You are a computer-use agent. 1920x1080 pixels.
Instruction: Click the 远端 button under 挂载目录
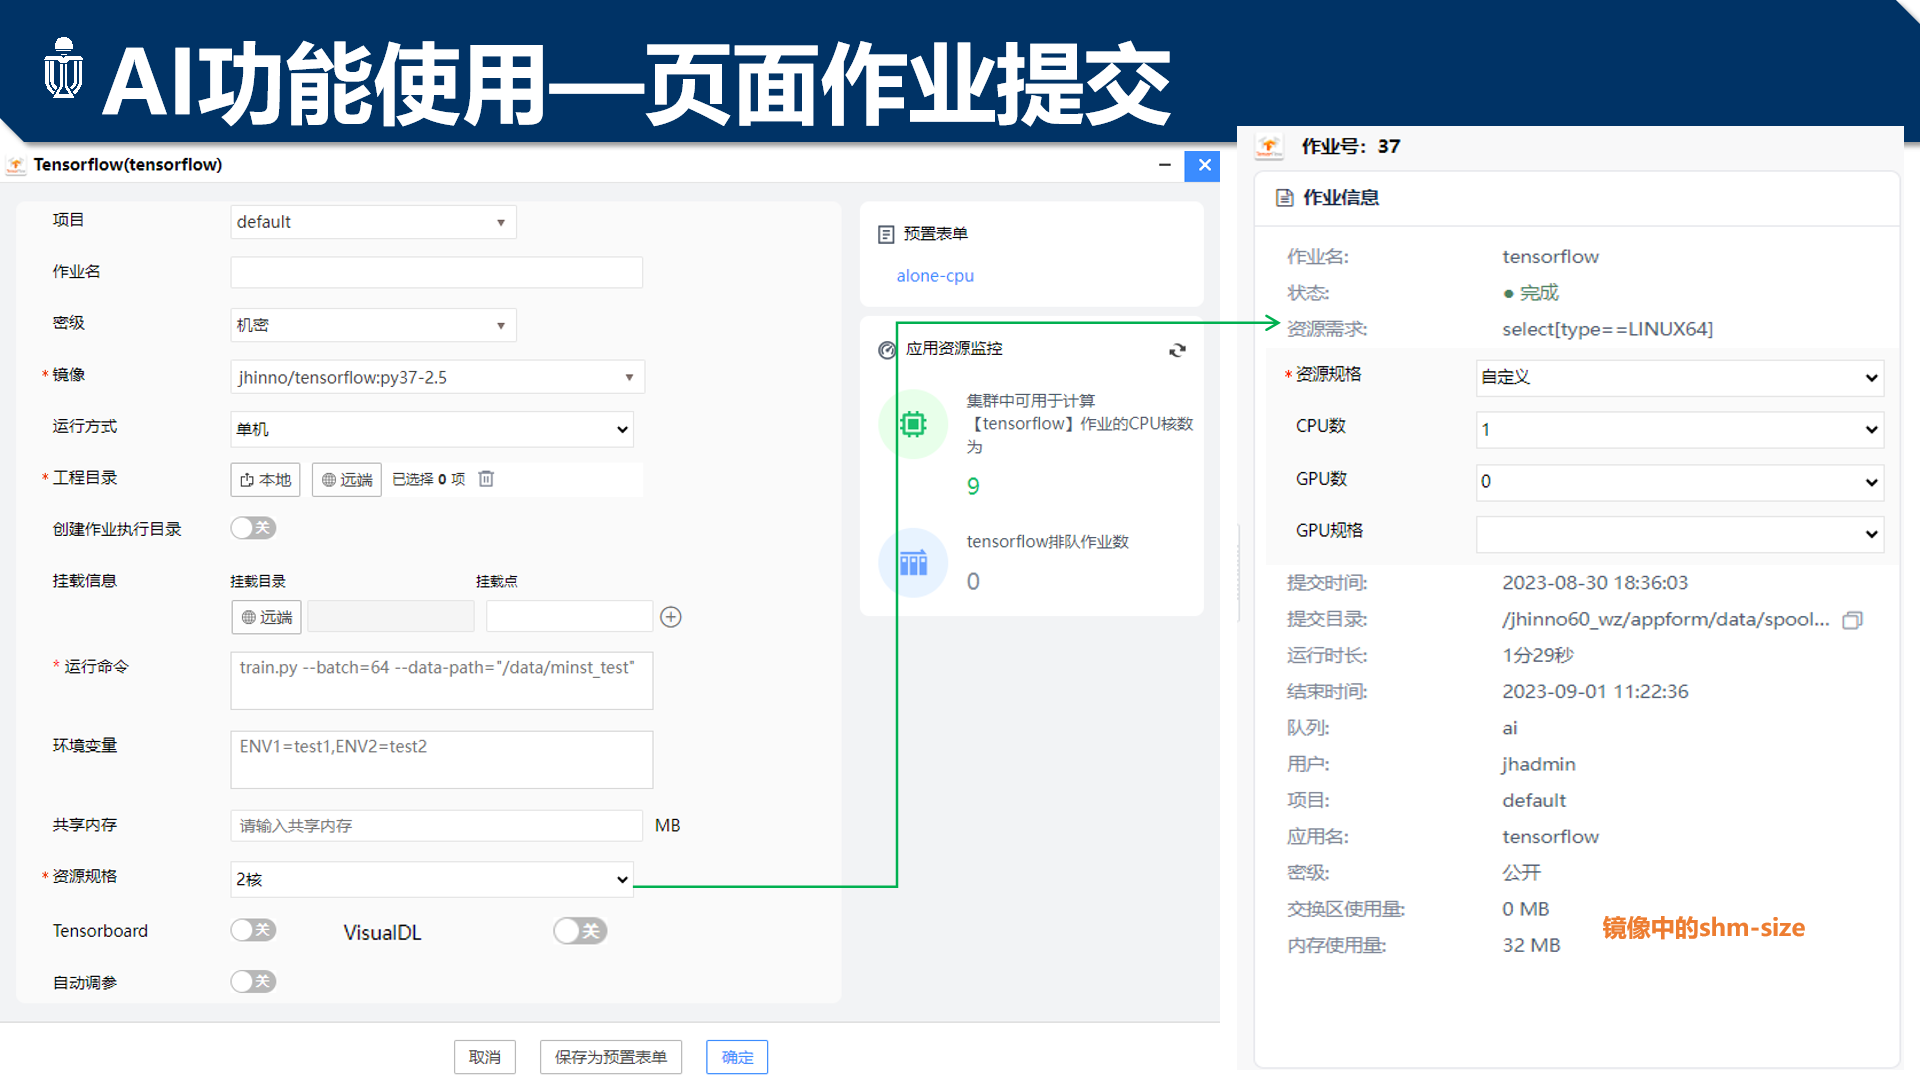coord(267,617)
